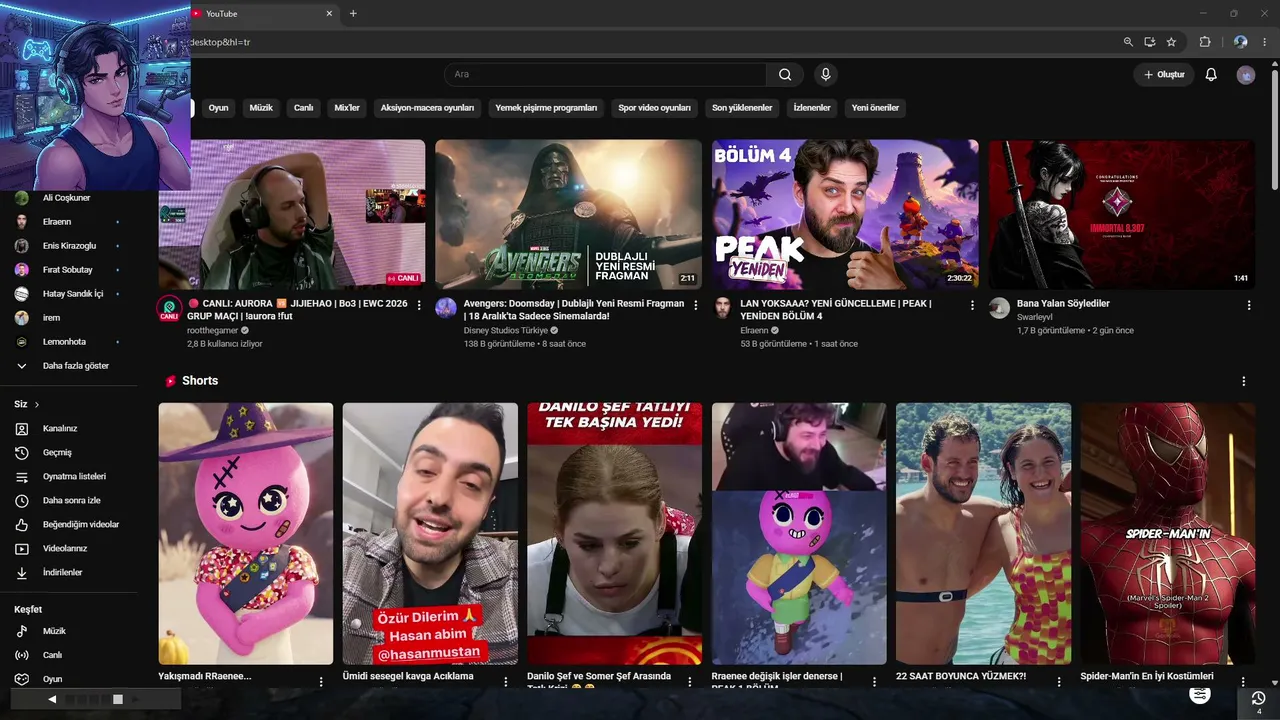Screen dimensions: 1280x720
Task: Open the browser extensions puzzle icon
Action: [x=1205, y=42]
